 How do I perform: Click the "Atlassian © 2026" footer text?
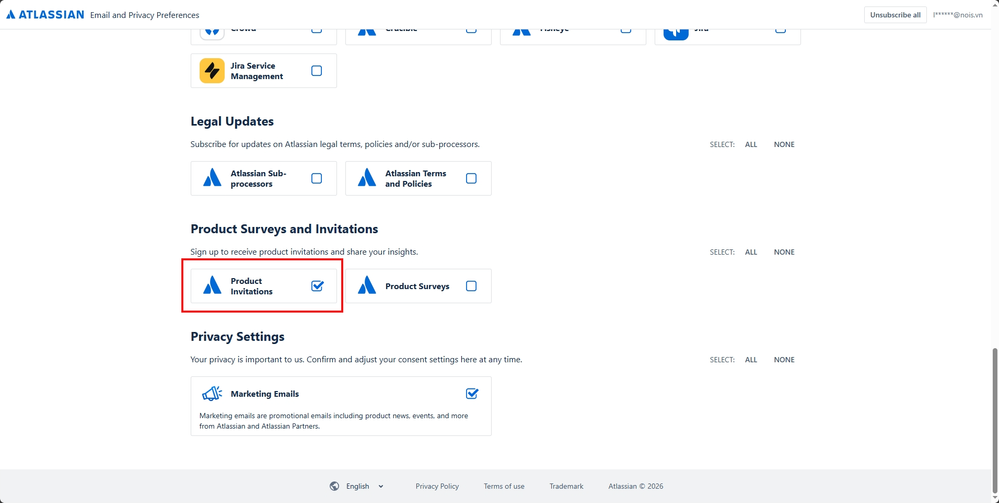636,486
